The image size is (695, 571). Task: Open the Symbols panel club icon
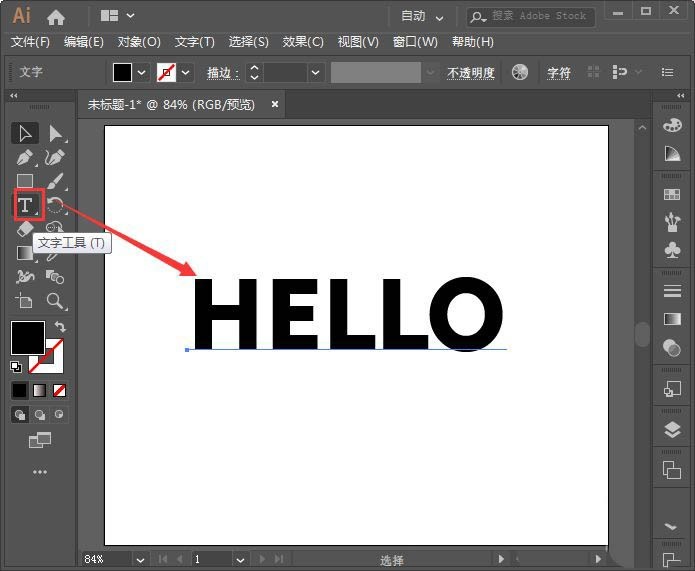point(672,250)
